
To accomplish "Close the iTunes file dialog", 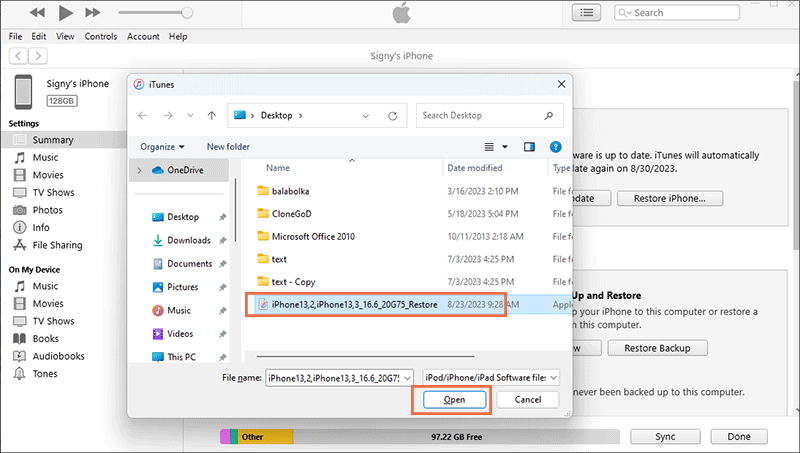I will coord(561,84).
